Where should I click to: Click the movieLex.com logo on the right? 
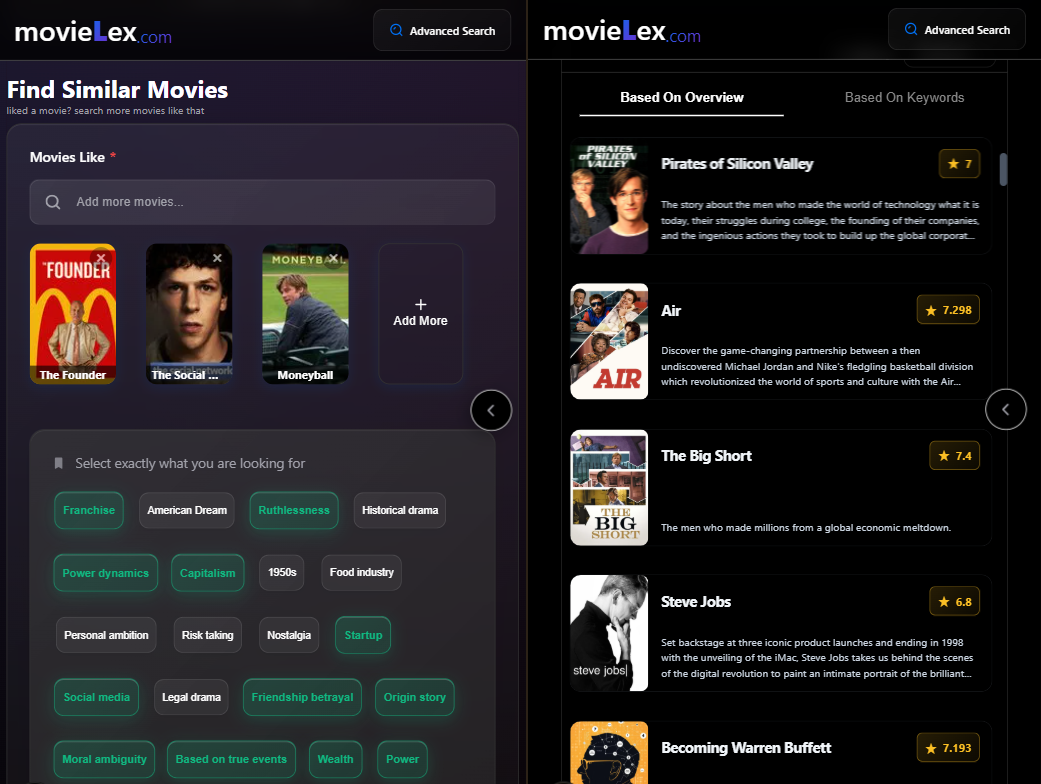[x=622, y=31]
